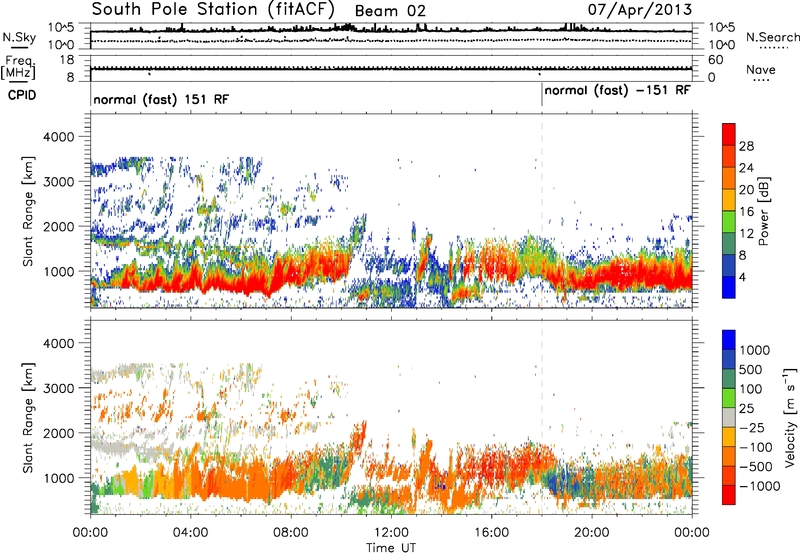Click the '12:00' time tick label

[x=391, y=533]
